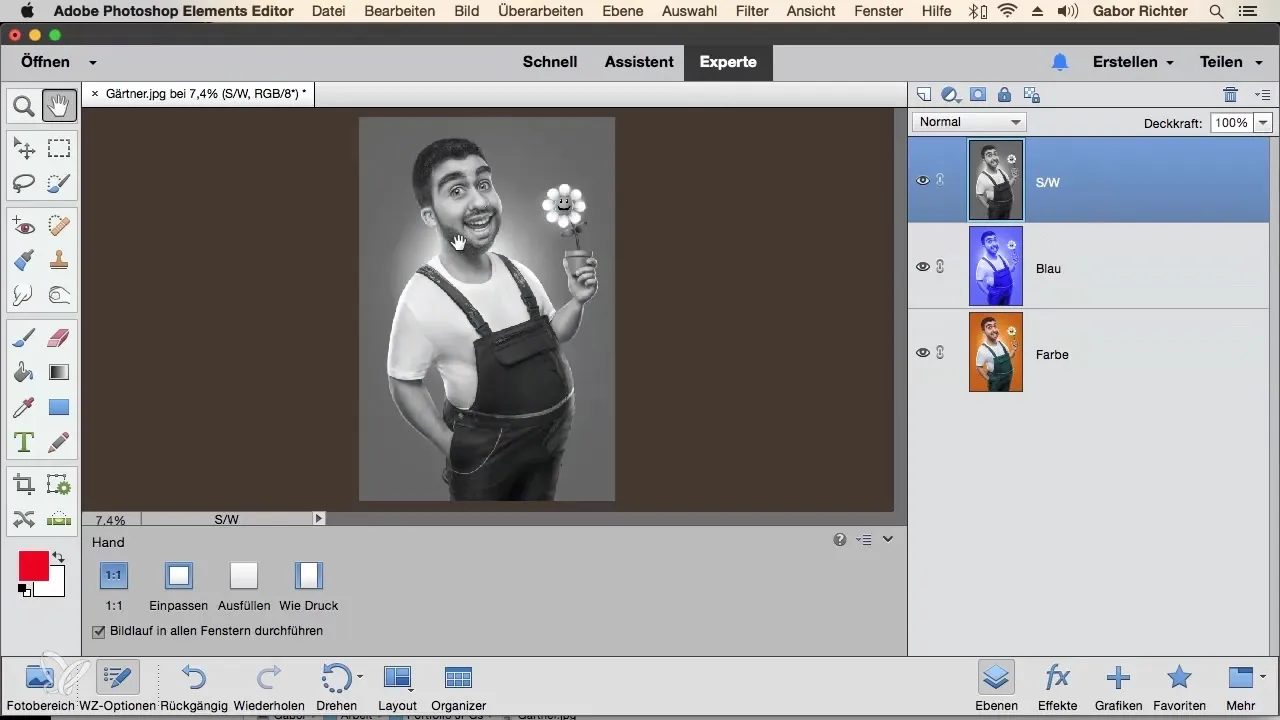The height and width of the screenshot is (720, 1280).
Task: Toggle link icon on the Blau layer
Action: [x=940, y=267]
